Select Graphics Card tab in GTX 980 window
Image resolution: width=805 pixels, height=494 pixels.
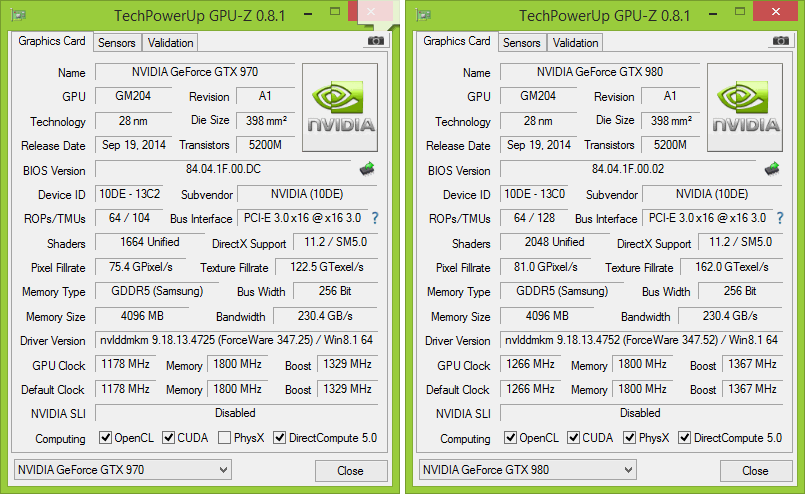coord(457,41)
